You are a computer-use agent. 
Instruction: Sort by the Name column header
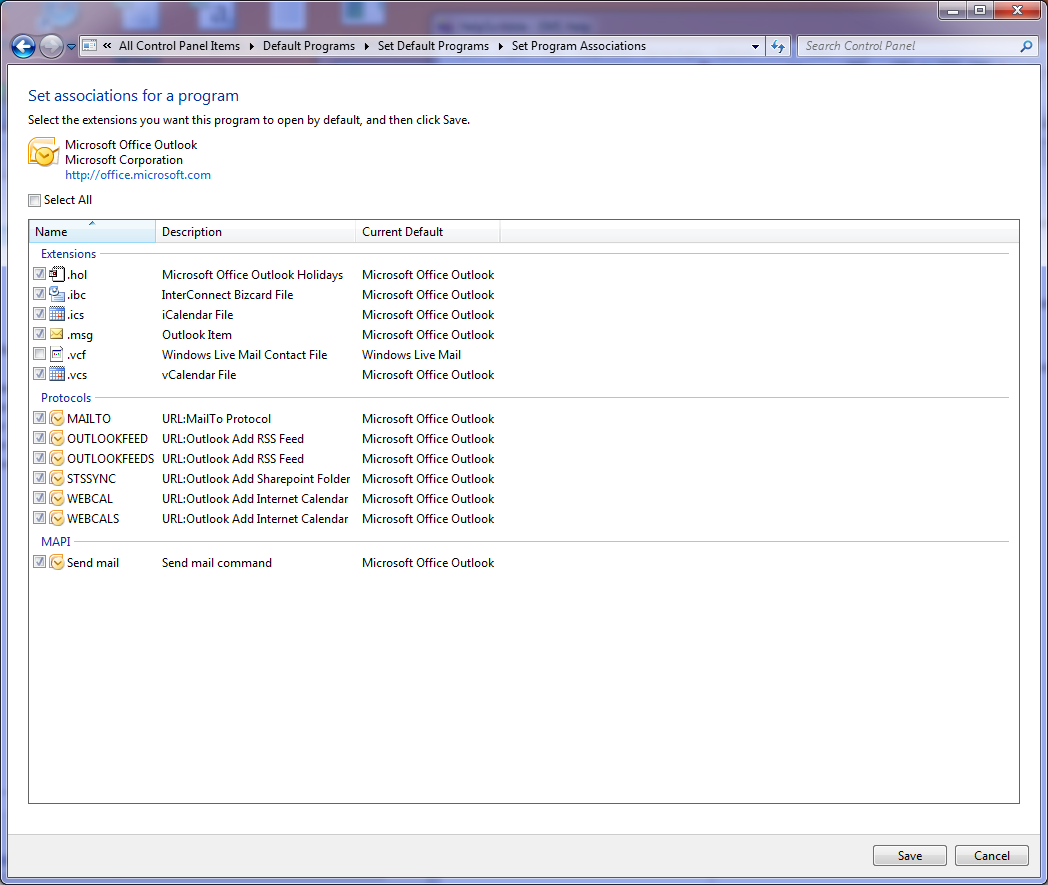(92, 231)
